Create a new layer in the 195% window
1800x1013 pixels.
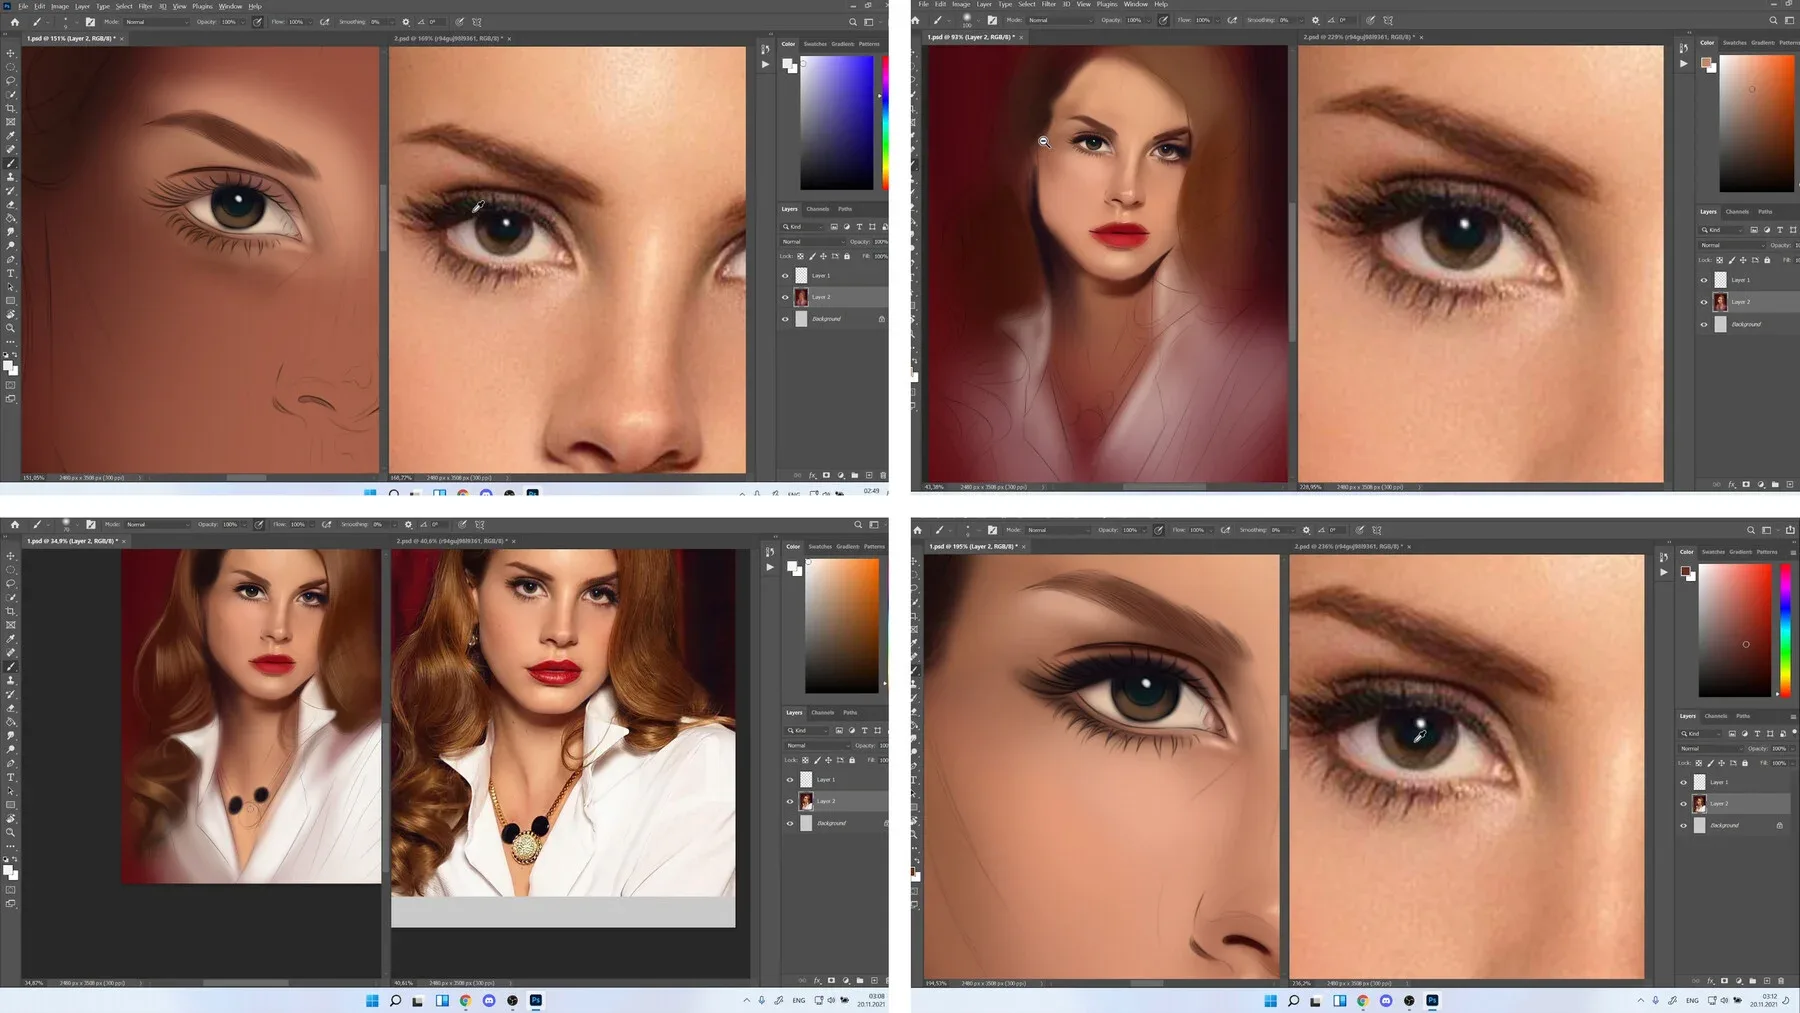tap(1767, 981)
